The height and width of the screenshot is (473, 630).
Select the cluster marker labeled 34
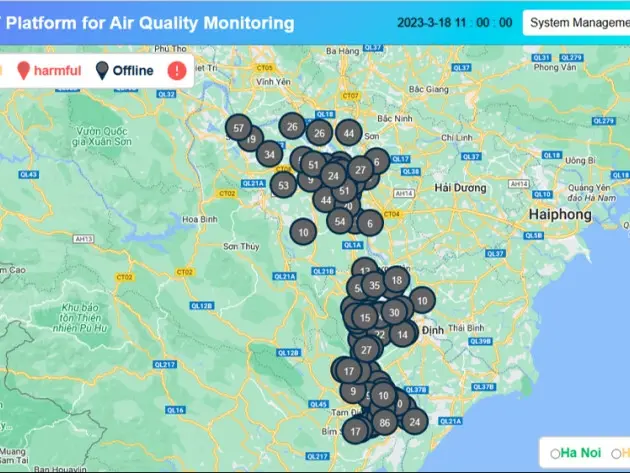(x=269, y=154)
